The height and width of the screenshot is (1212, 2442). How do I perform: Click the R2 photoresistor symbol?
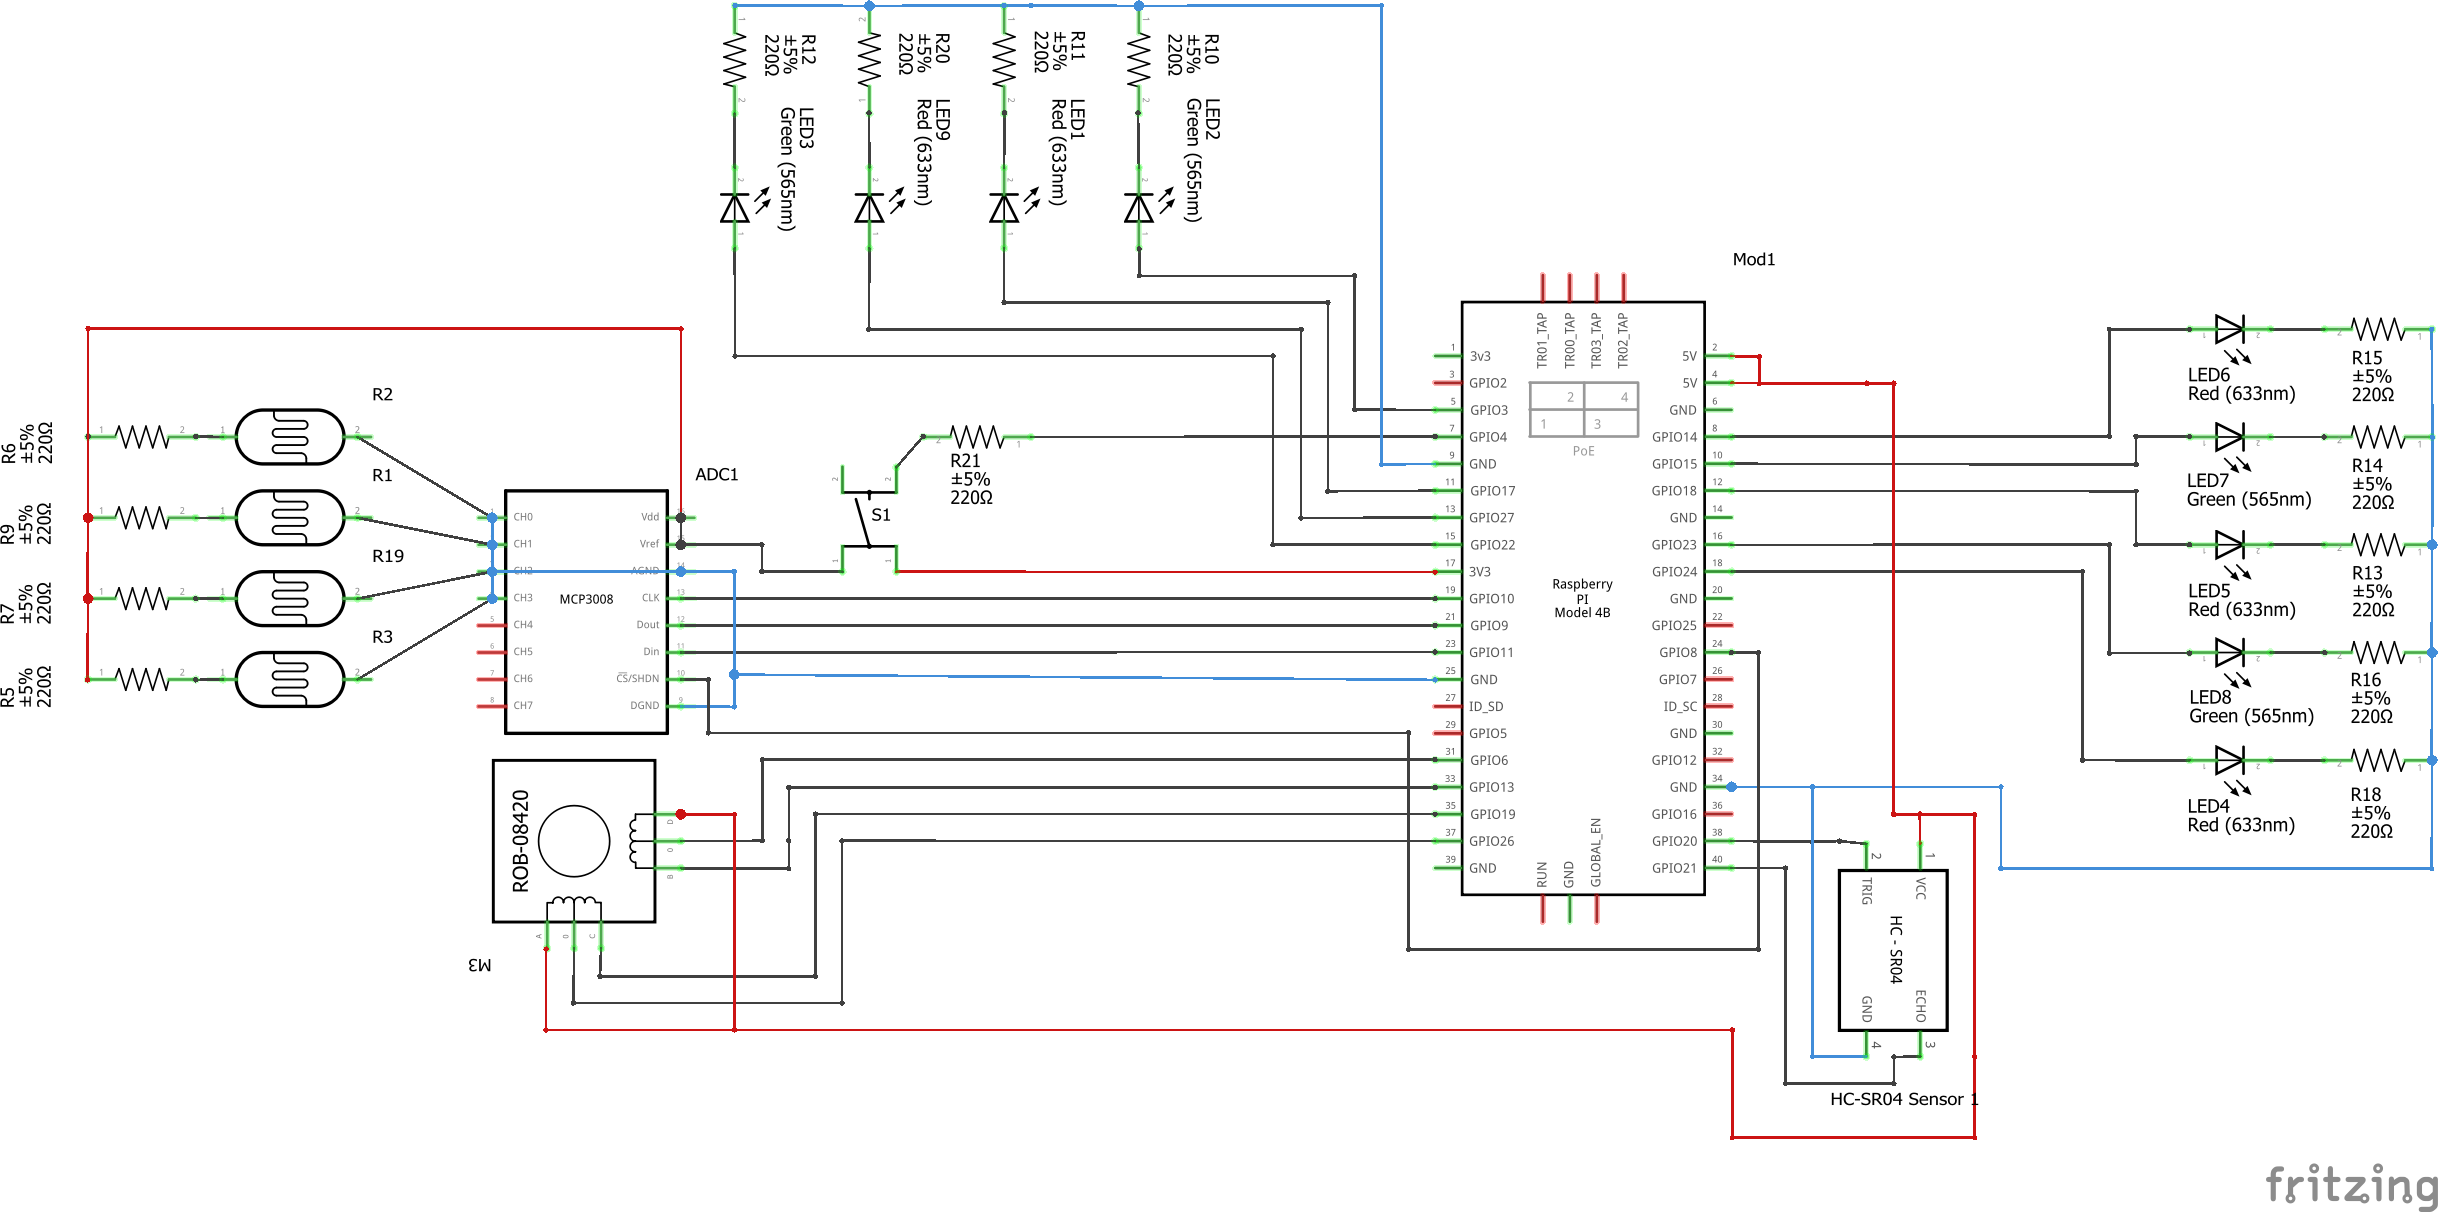pos(290,437)
